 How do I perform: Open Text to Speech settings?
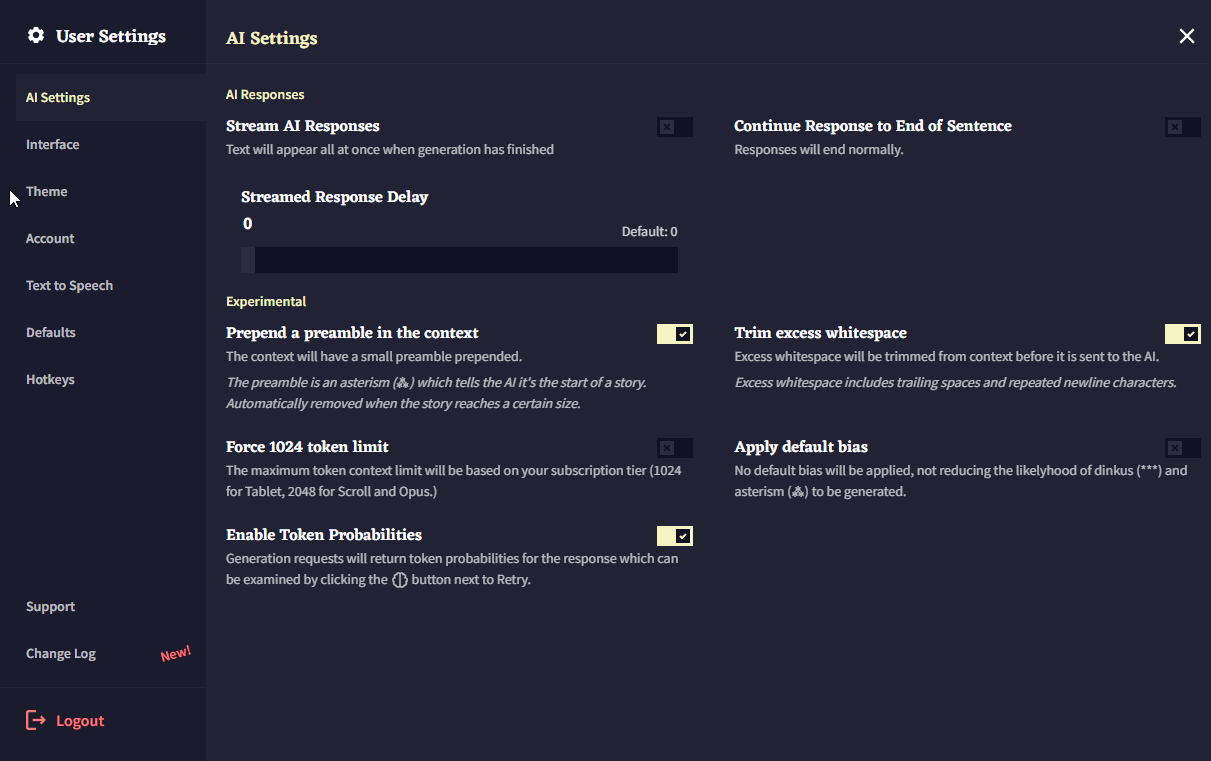[x=69, y=286]
